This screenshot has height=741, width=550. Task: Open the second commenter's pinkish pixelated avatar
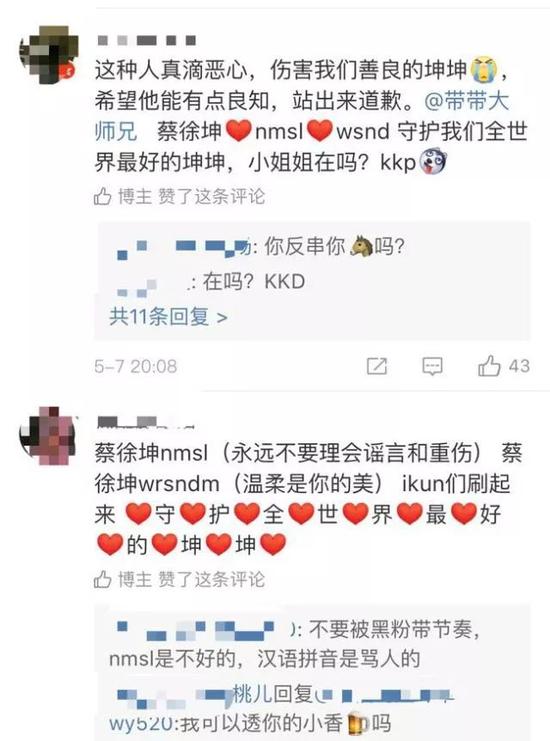click(47, 436)
